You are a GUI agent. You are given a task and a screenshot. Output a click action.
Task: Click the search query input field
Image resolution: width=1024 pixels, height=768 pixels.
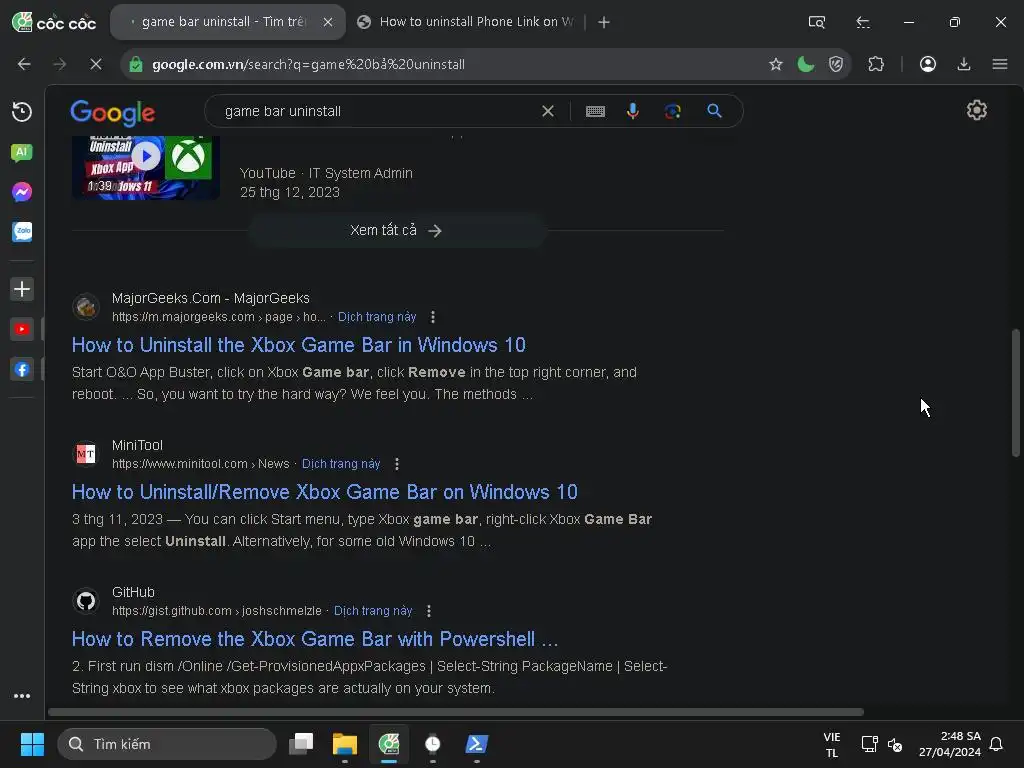tap(379, 112)
